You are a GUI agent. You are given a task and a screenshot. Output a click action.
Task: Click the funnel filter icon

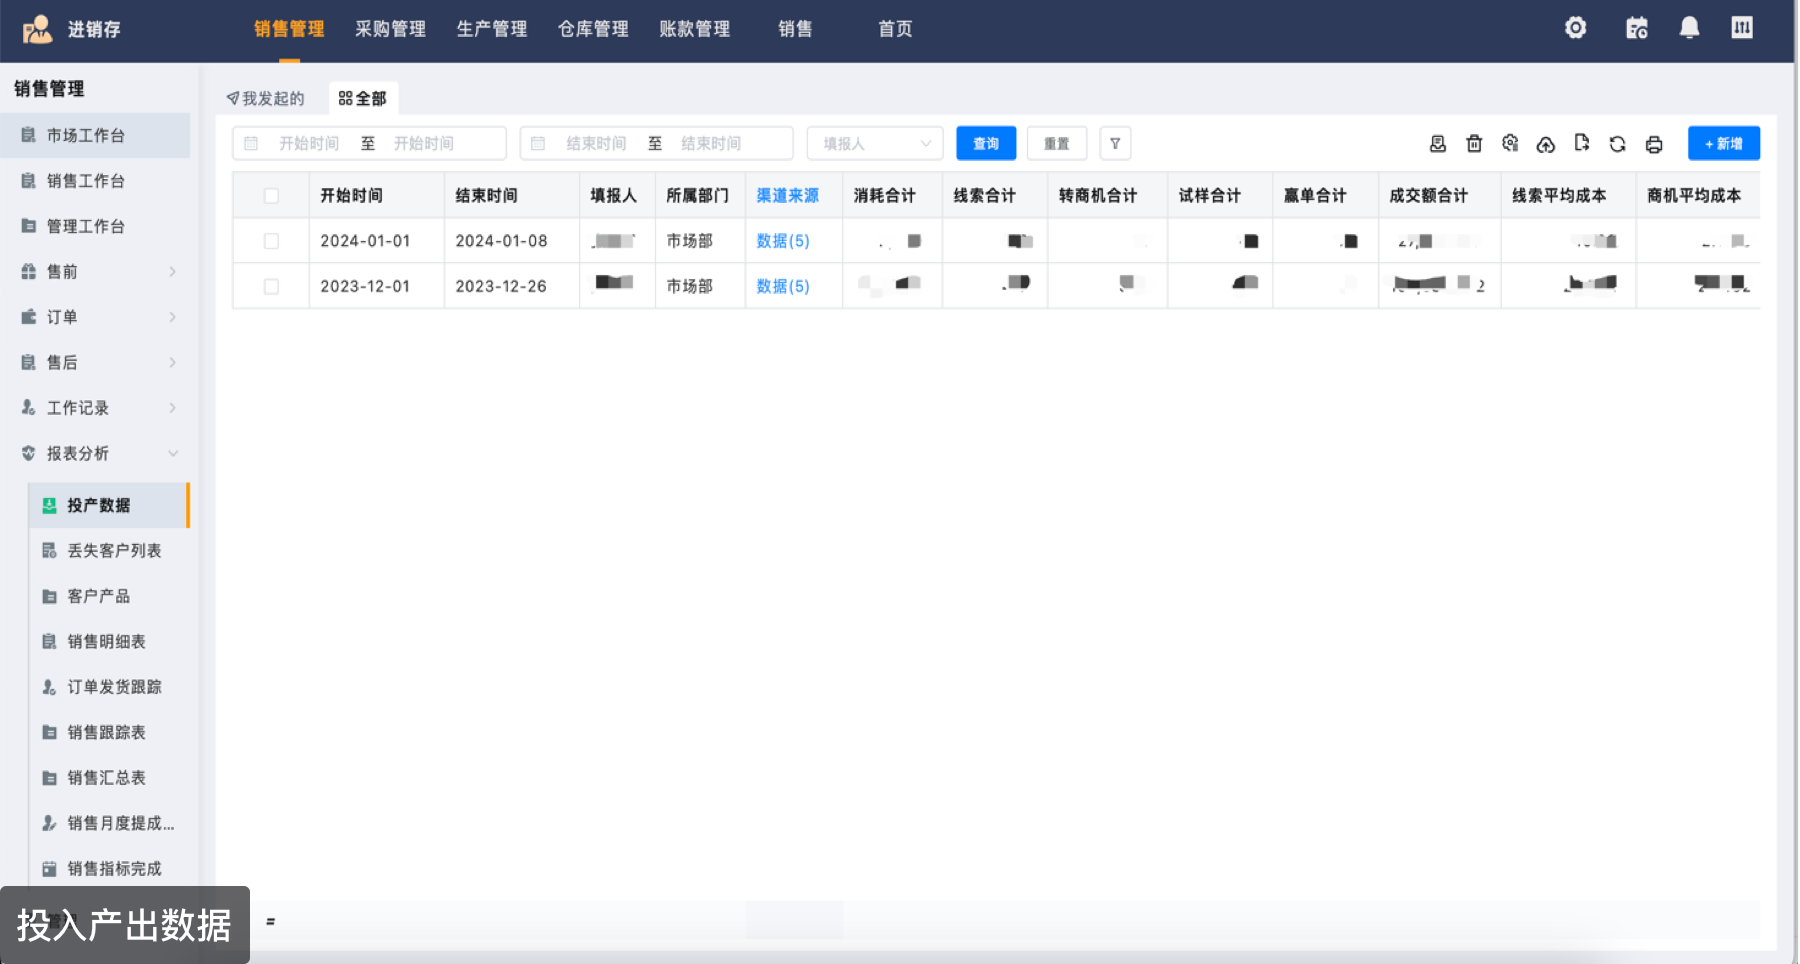click(1115, 144)
